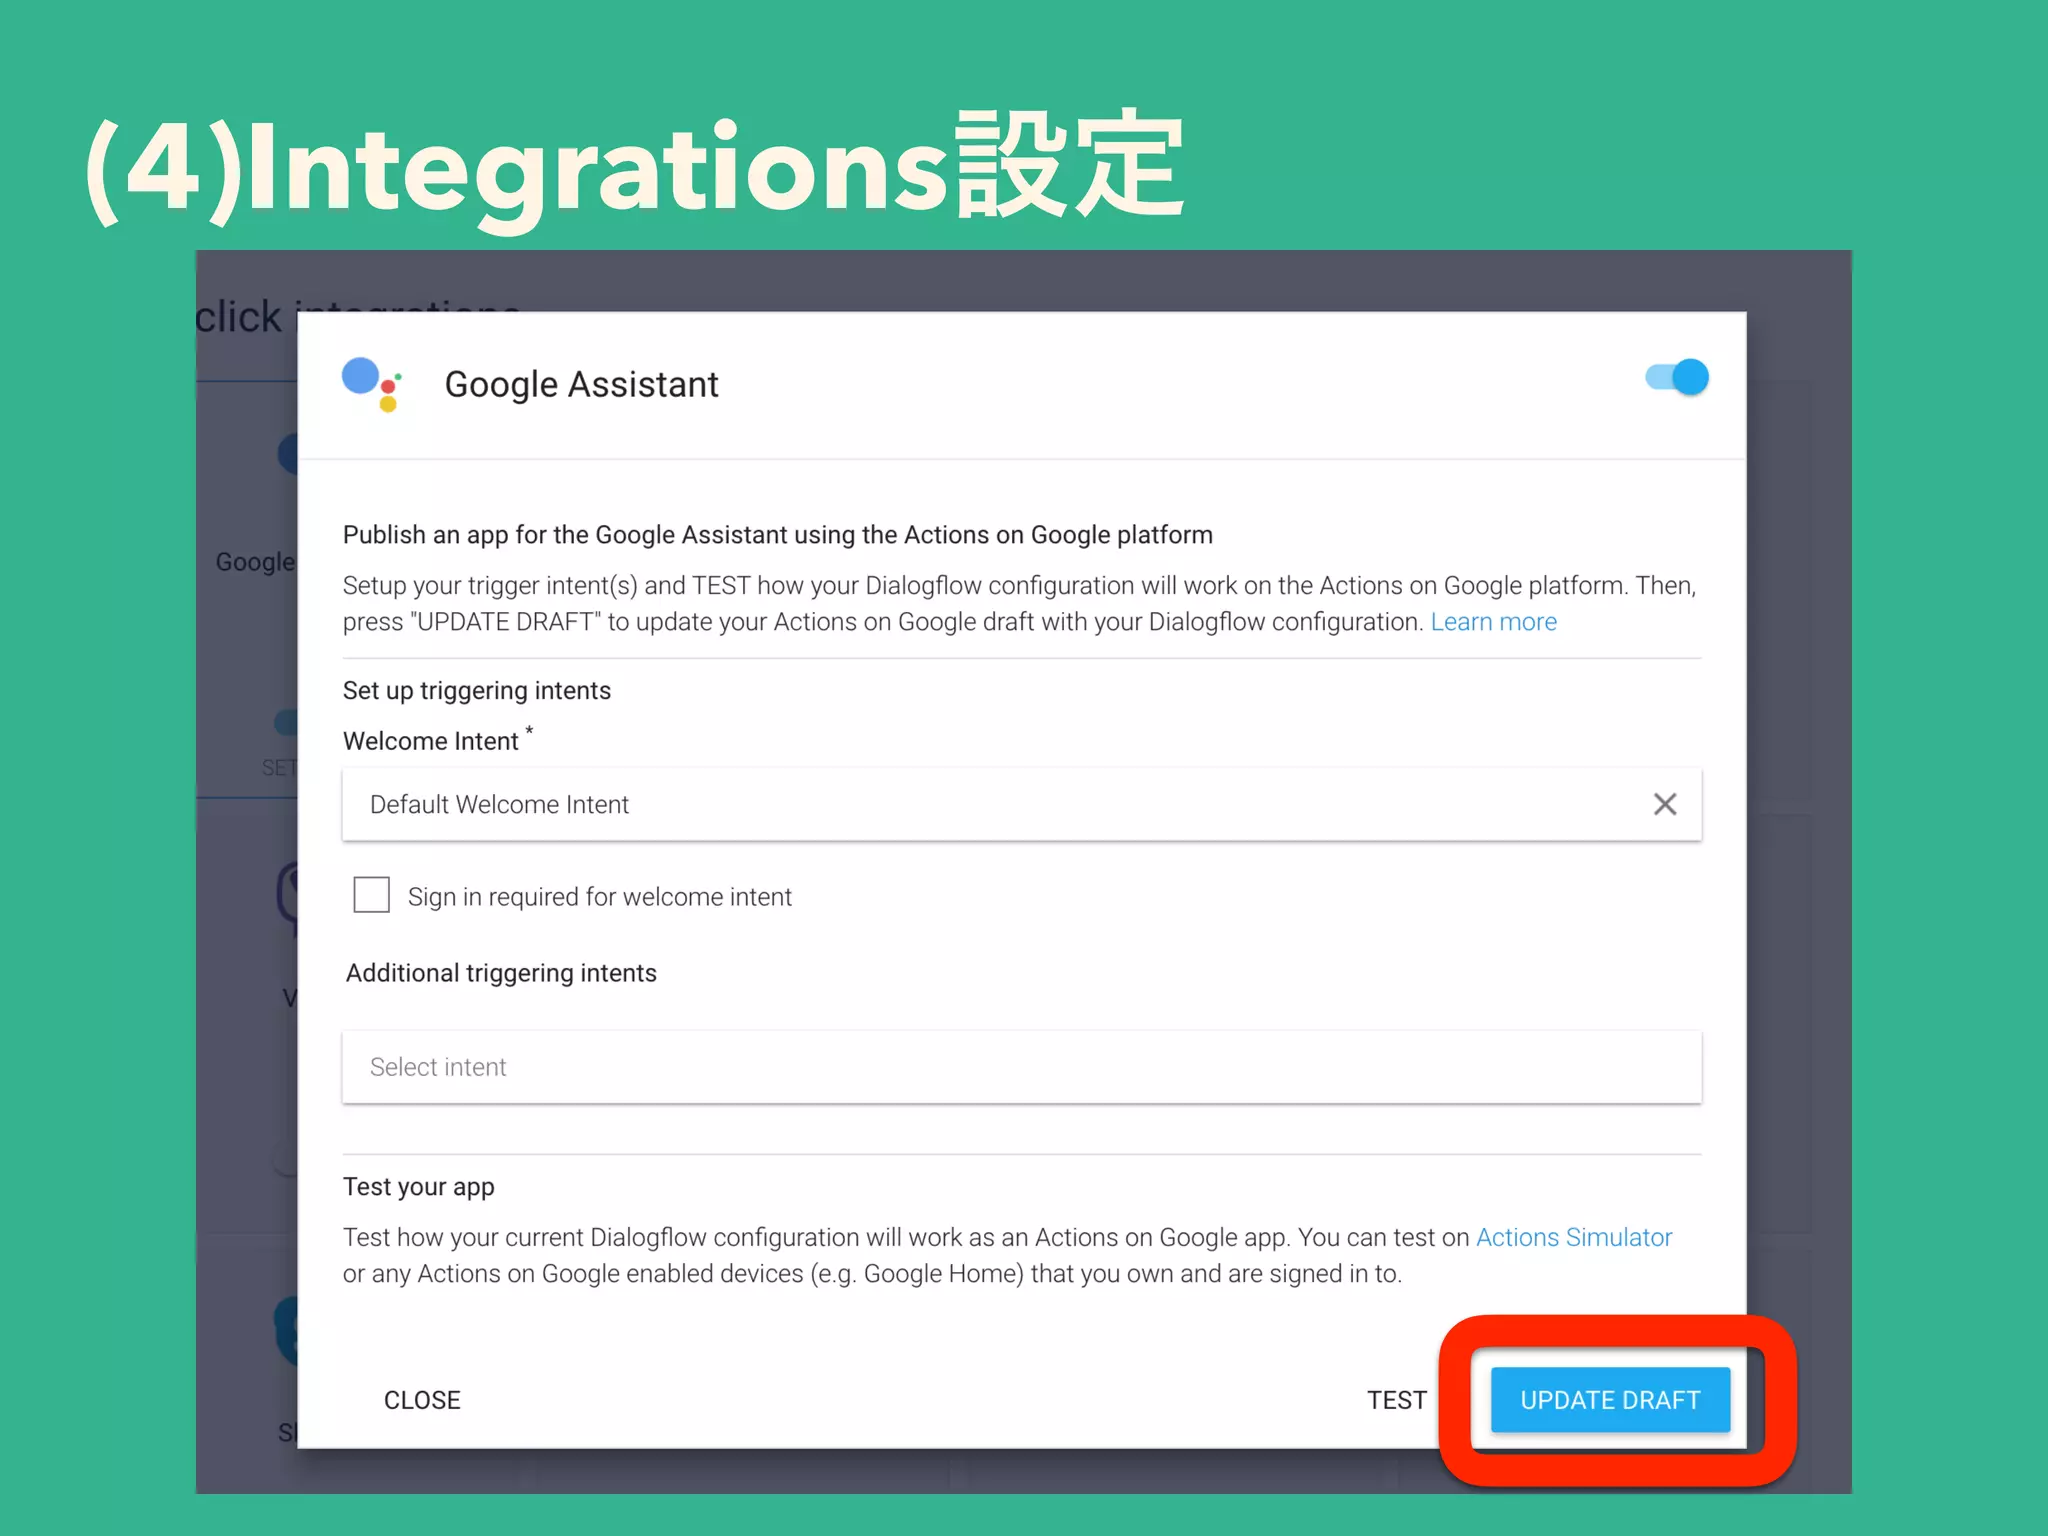
Task: Check 'Sign in required for welcome intent'
Action: coord(371,895)
